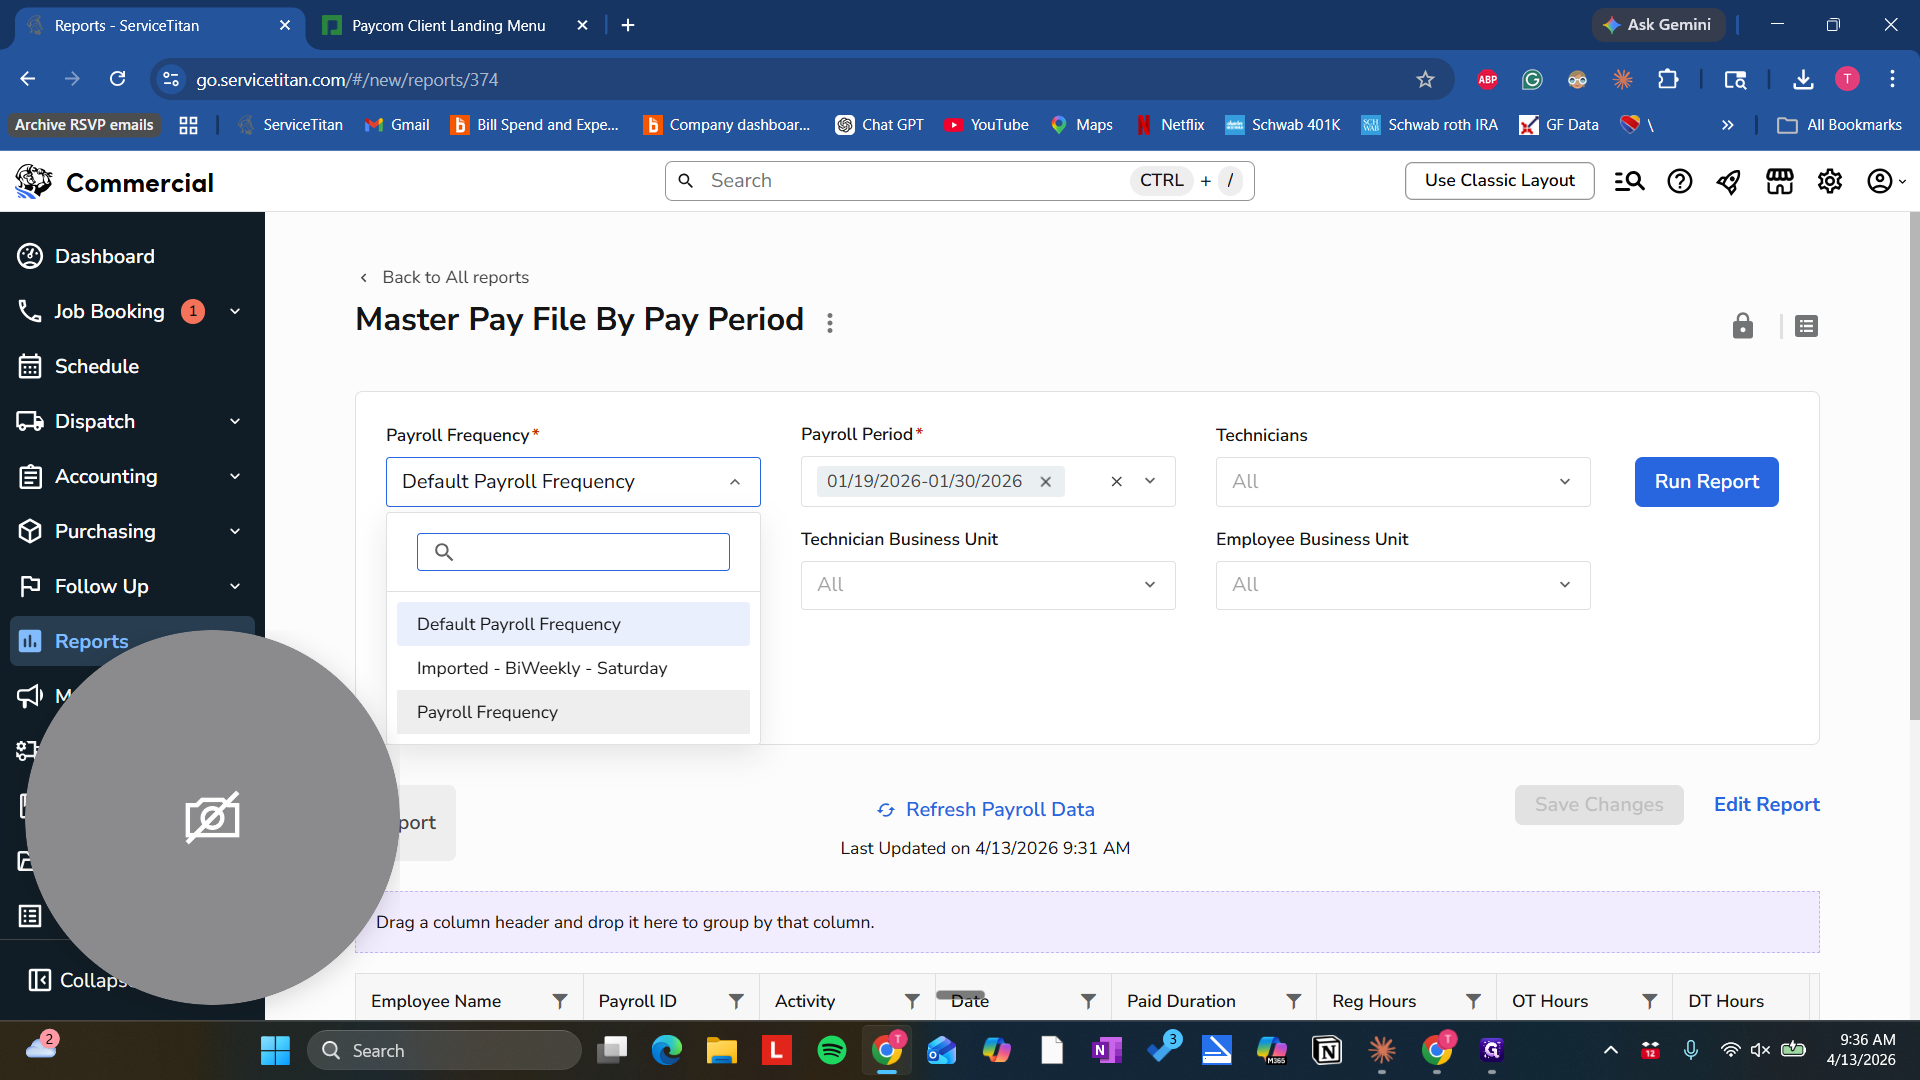Open the global search icon in the top bar
The image size is (1920, 1080).
point(1629,181)
